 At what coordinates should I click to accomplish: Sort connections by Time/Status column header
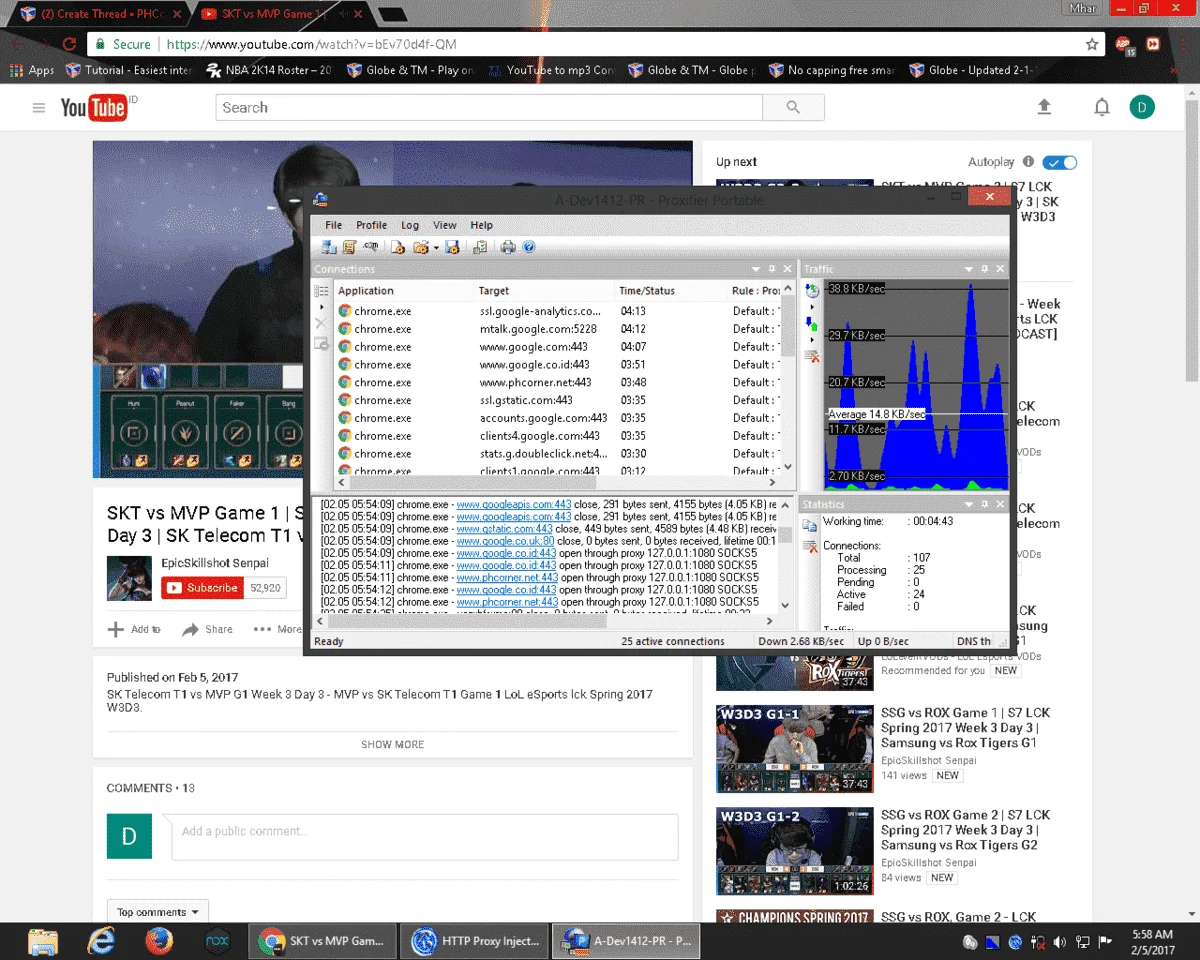point(671,291)
